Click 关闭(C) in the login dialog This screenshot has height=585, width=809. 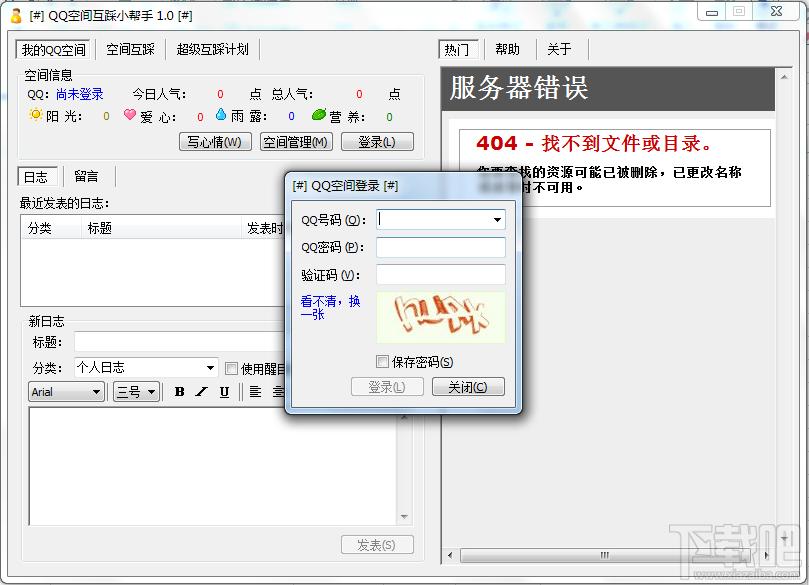tap(468, 386)
